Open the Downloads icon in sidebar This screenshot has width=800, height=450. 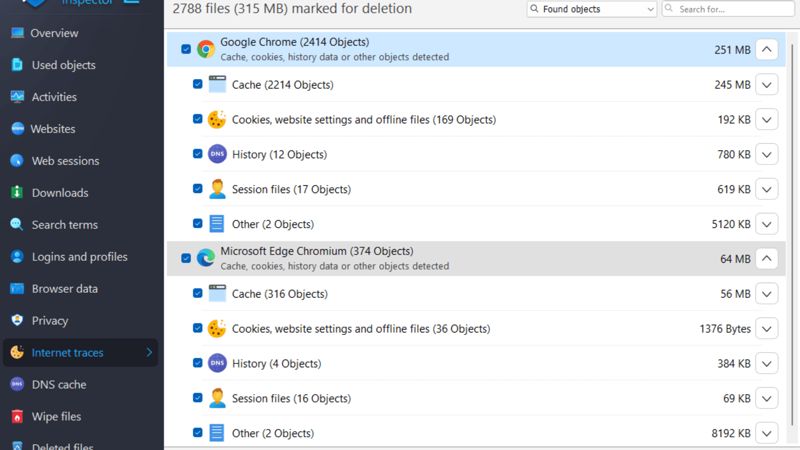17,192
